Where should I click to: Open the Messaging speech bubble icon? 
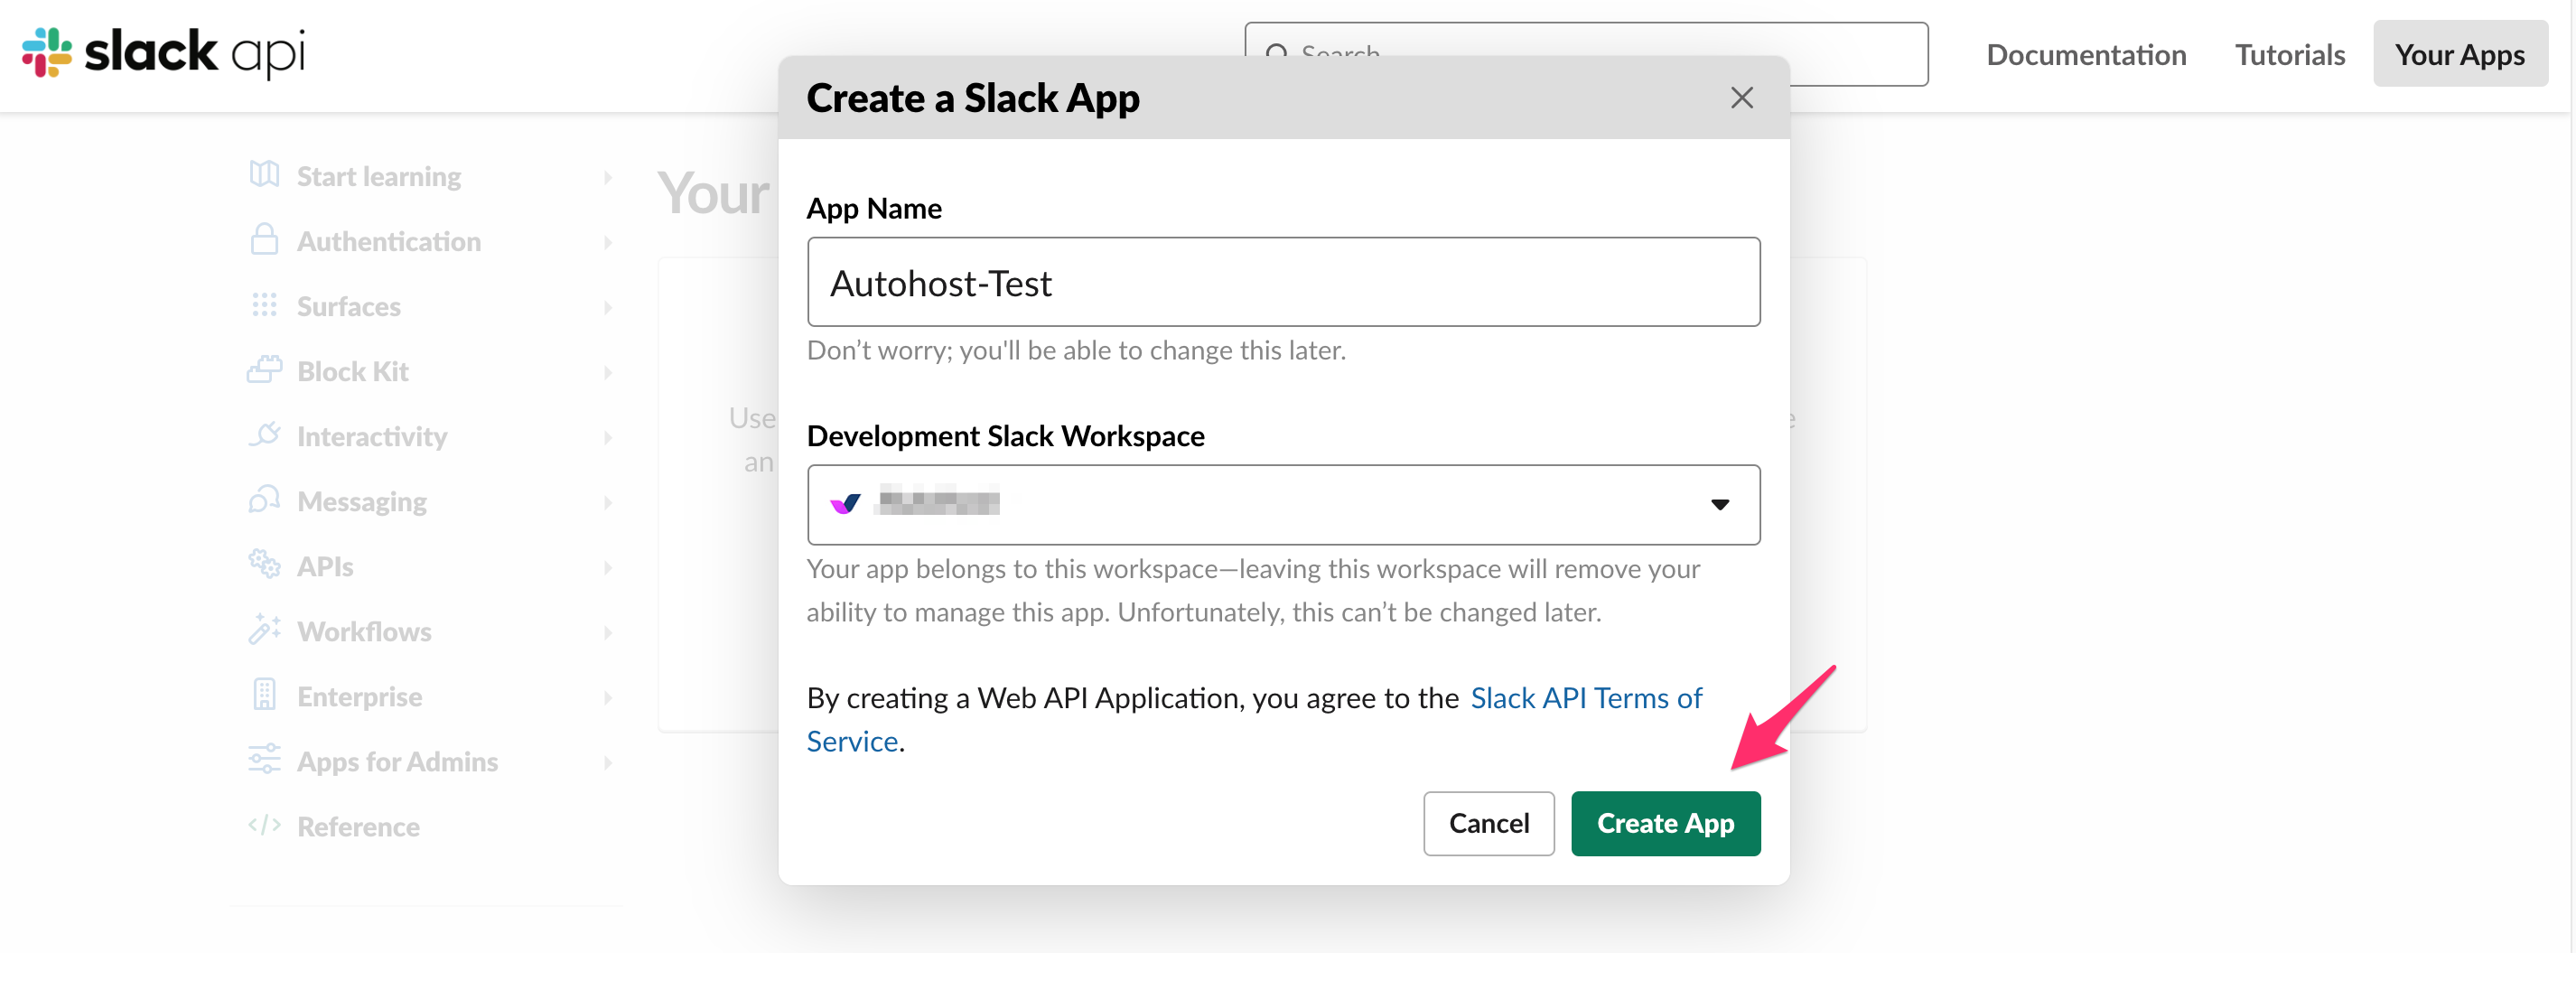pos(264,500)
